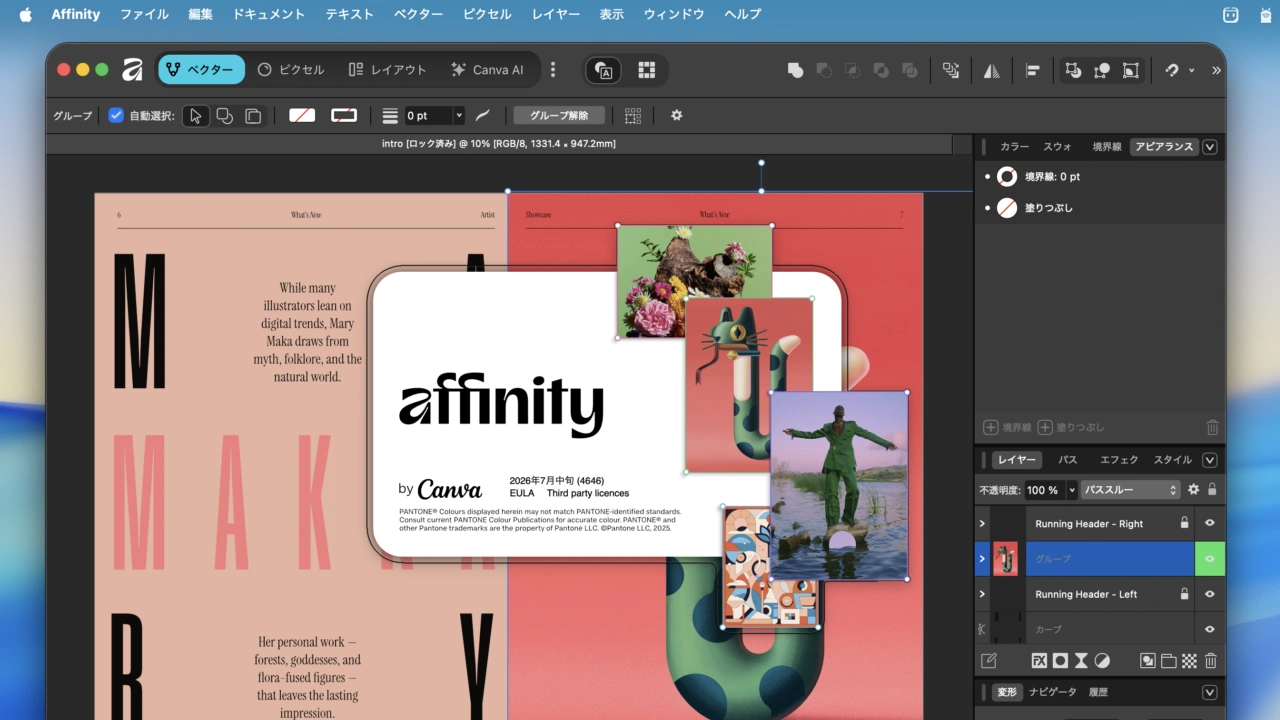
Task: Hide the カーブ layer via eye icon
Action: (x=1209, y=629)
